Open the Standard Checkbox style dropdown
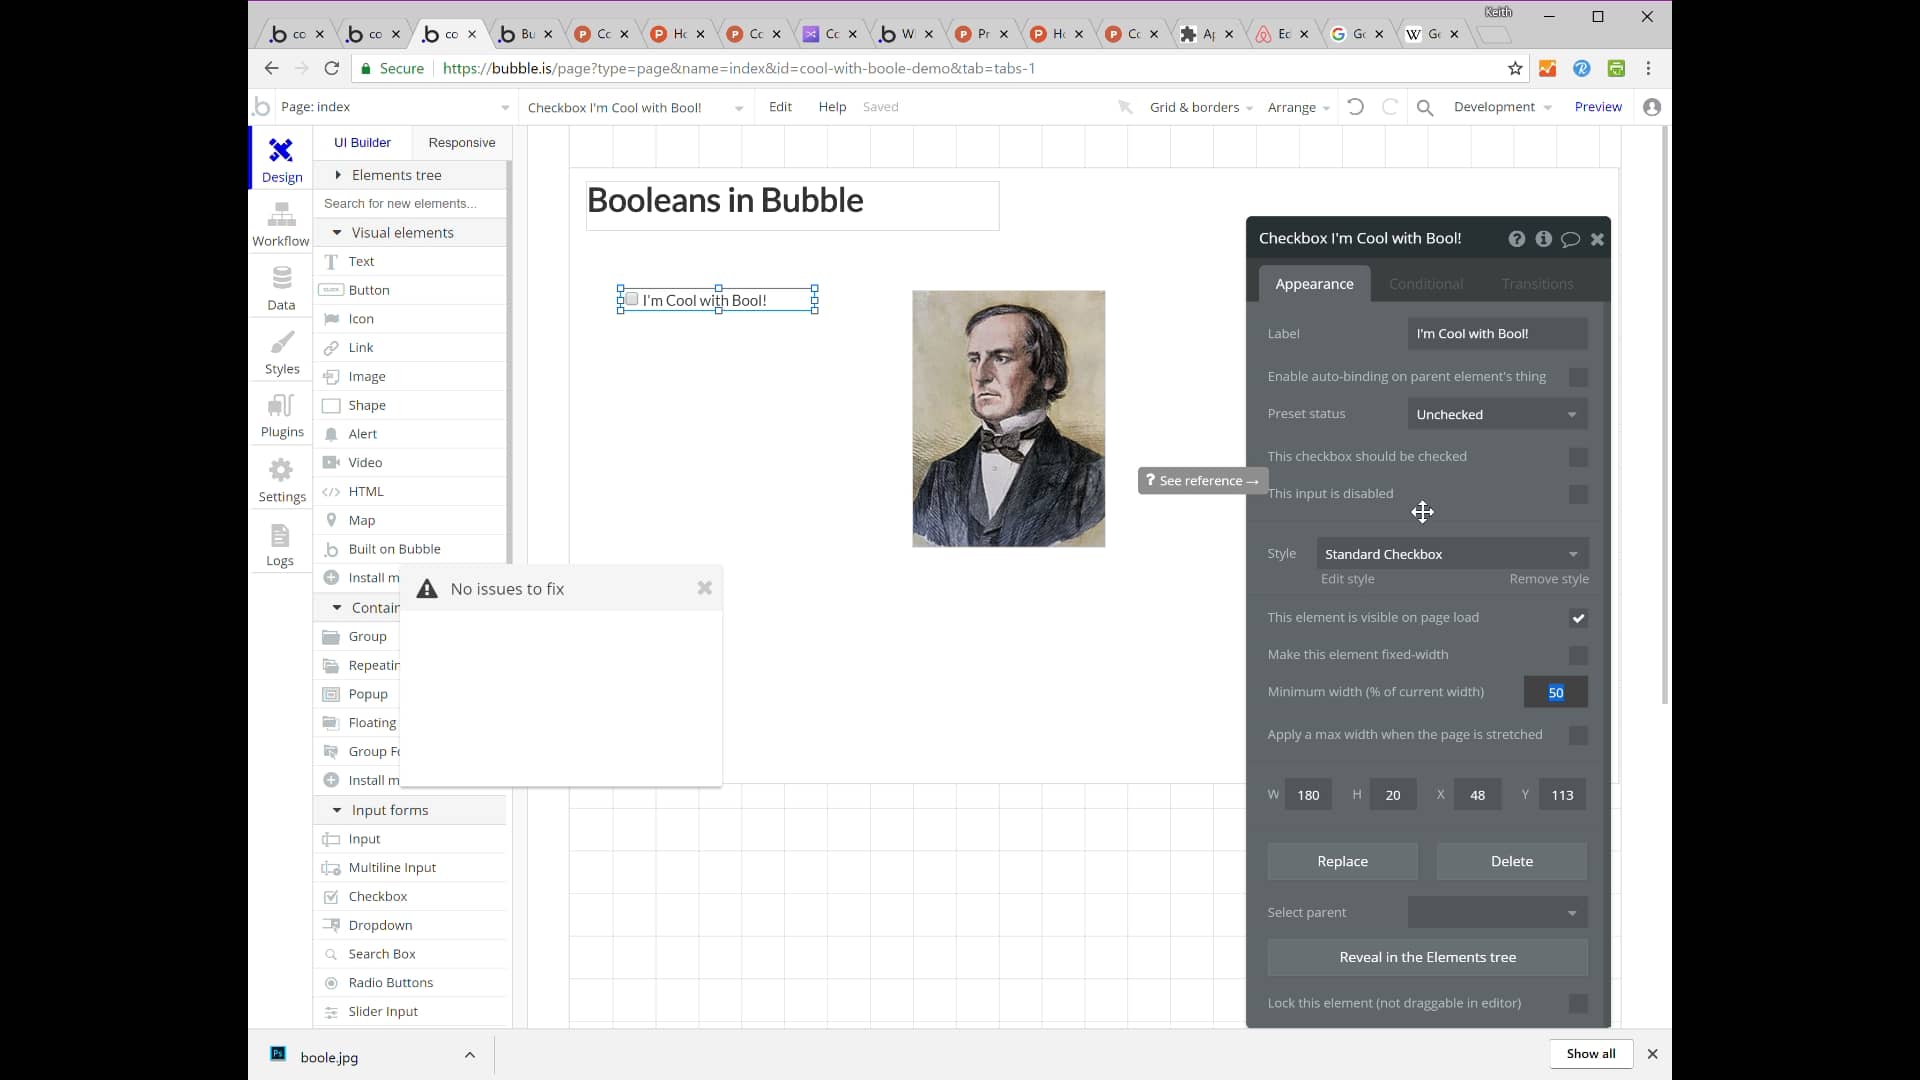 [x=1452, y=553]
